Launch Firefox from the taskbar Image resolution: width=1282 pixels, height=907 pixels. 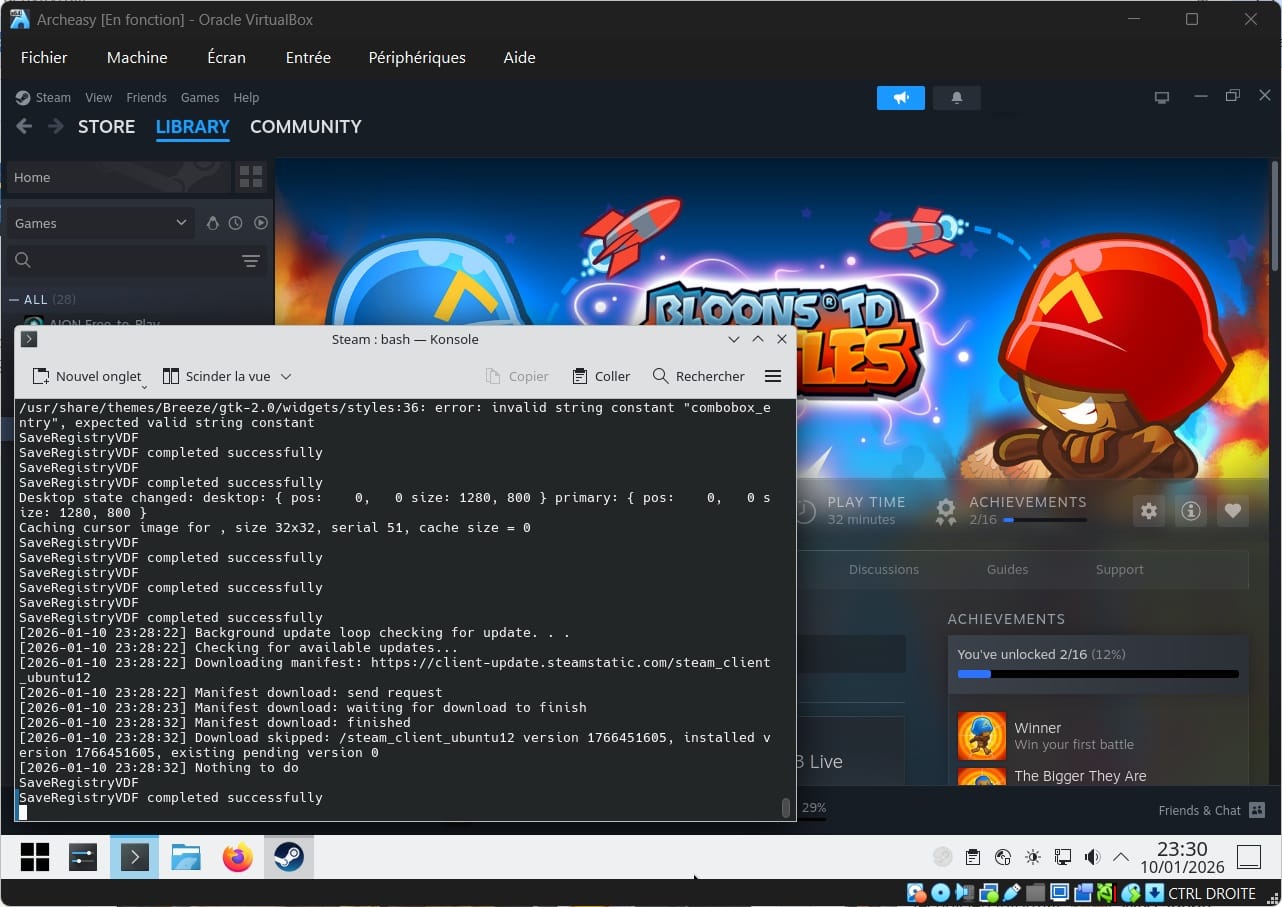(x=237, y=857)
